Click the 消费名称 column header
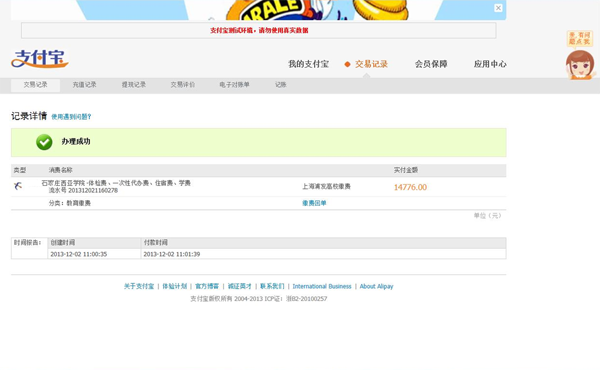The width and height of the screenshot is (600, 370). coord(60,170)
